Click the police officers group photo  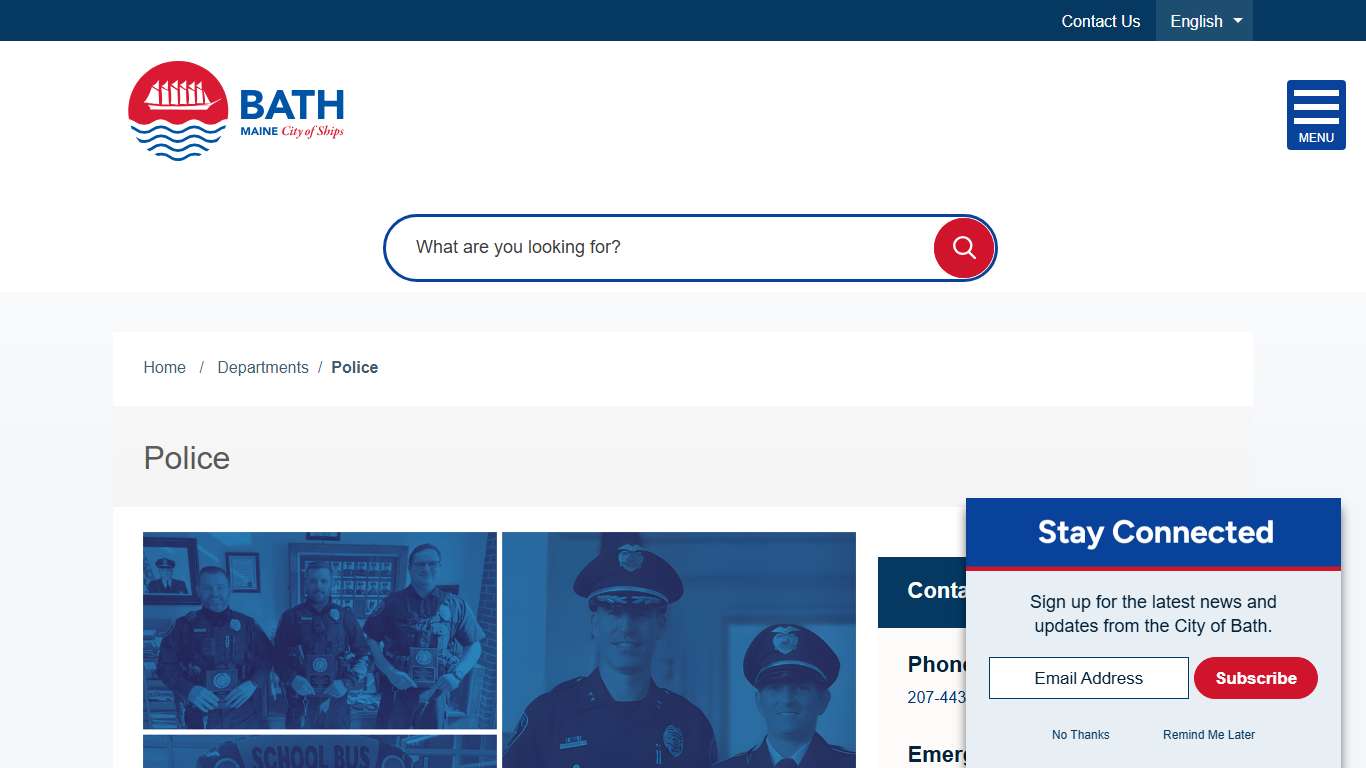click(319, 630)
